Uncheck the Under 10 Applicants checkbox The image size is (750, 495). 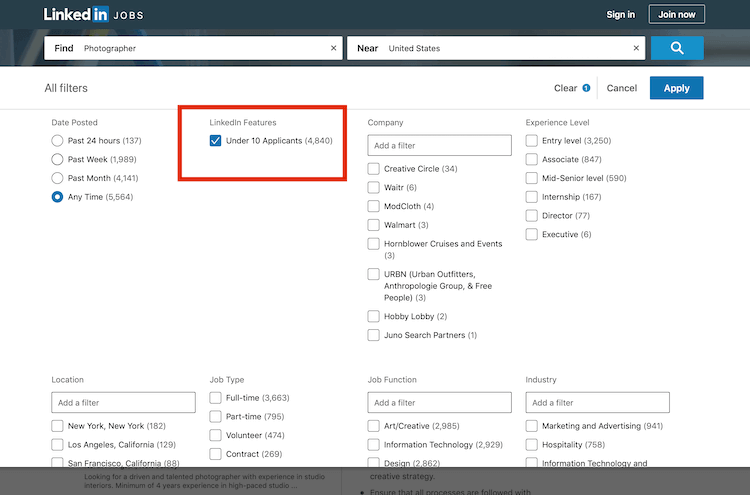coord(216,141)
